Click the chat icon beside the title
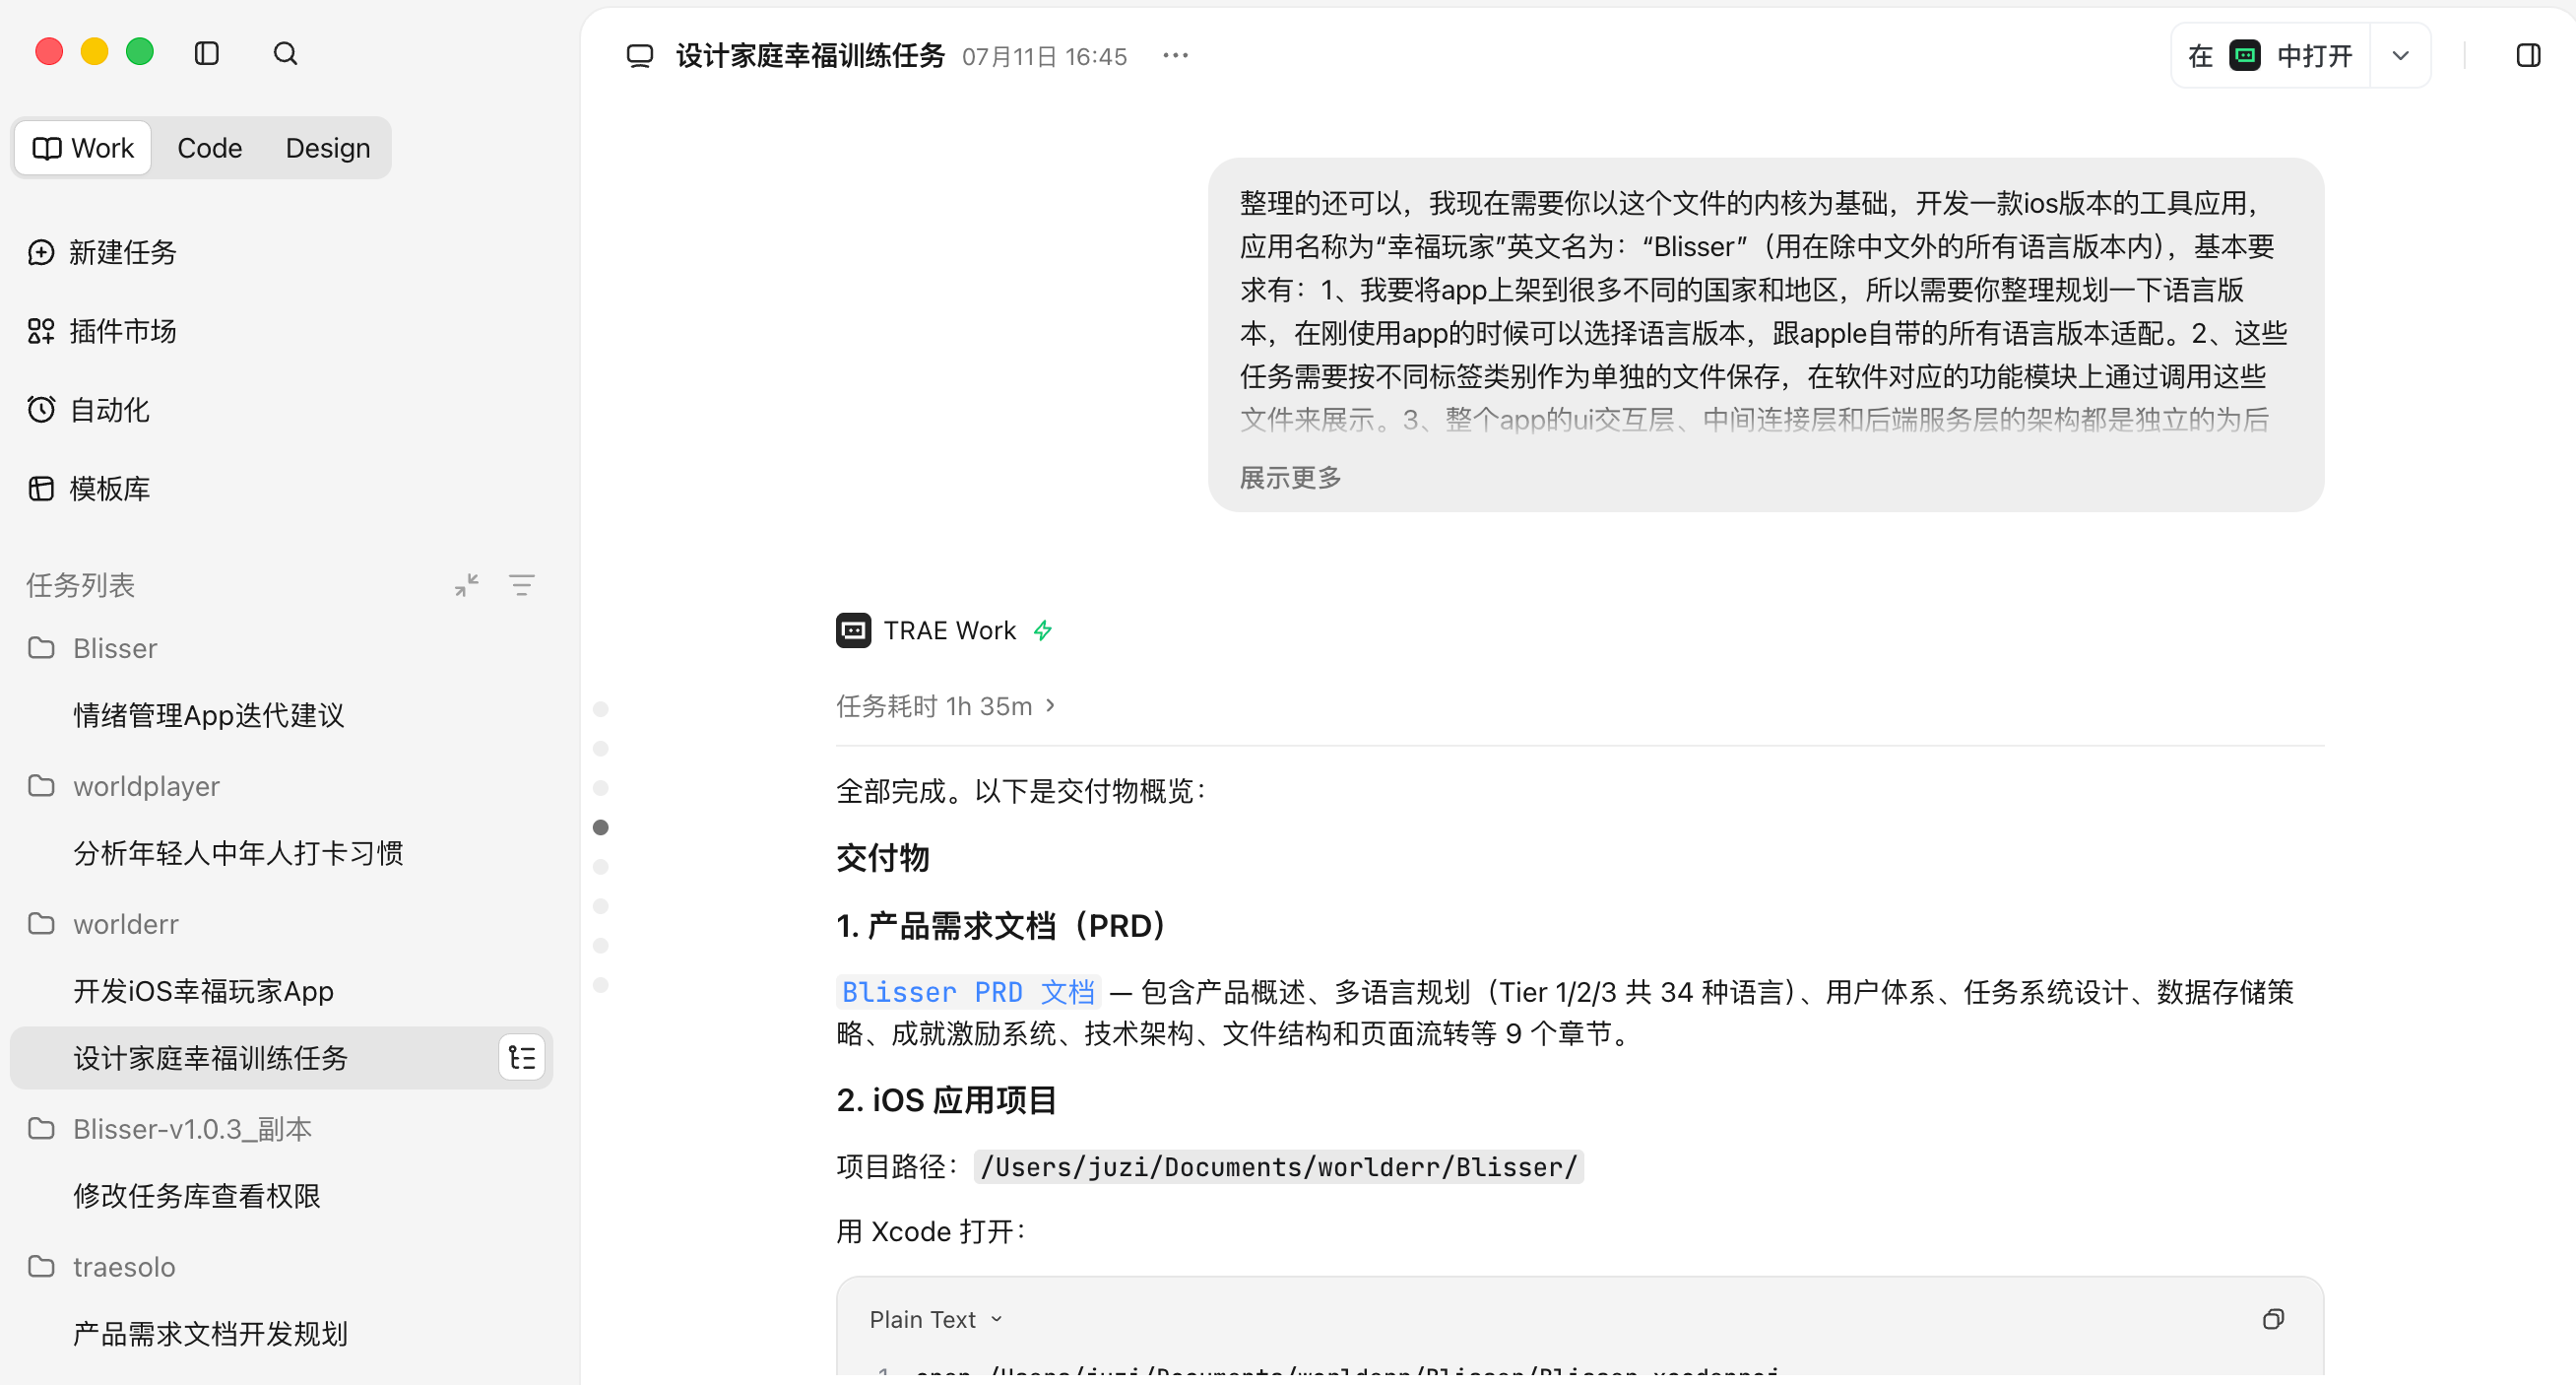 point(640,56)
